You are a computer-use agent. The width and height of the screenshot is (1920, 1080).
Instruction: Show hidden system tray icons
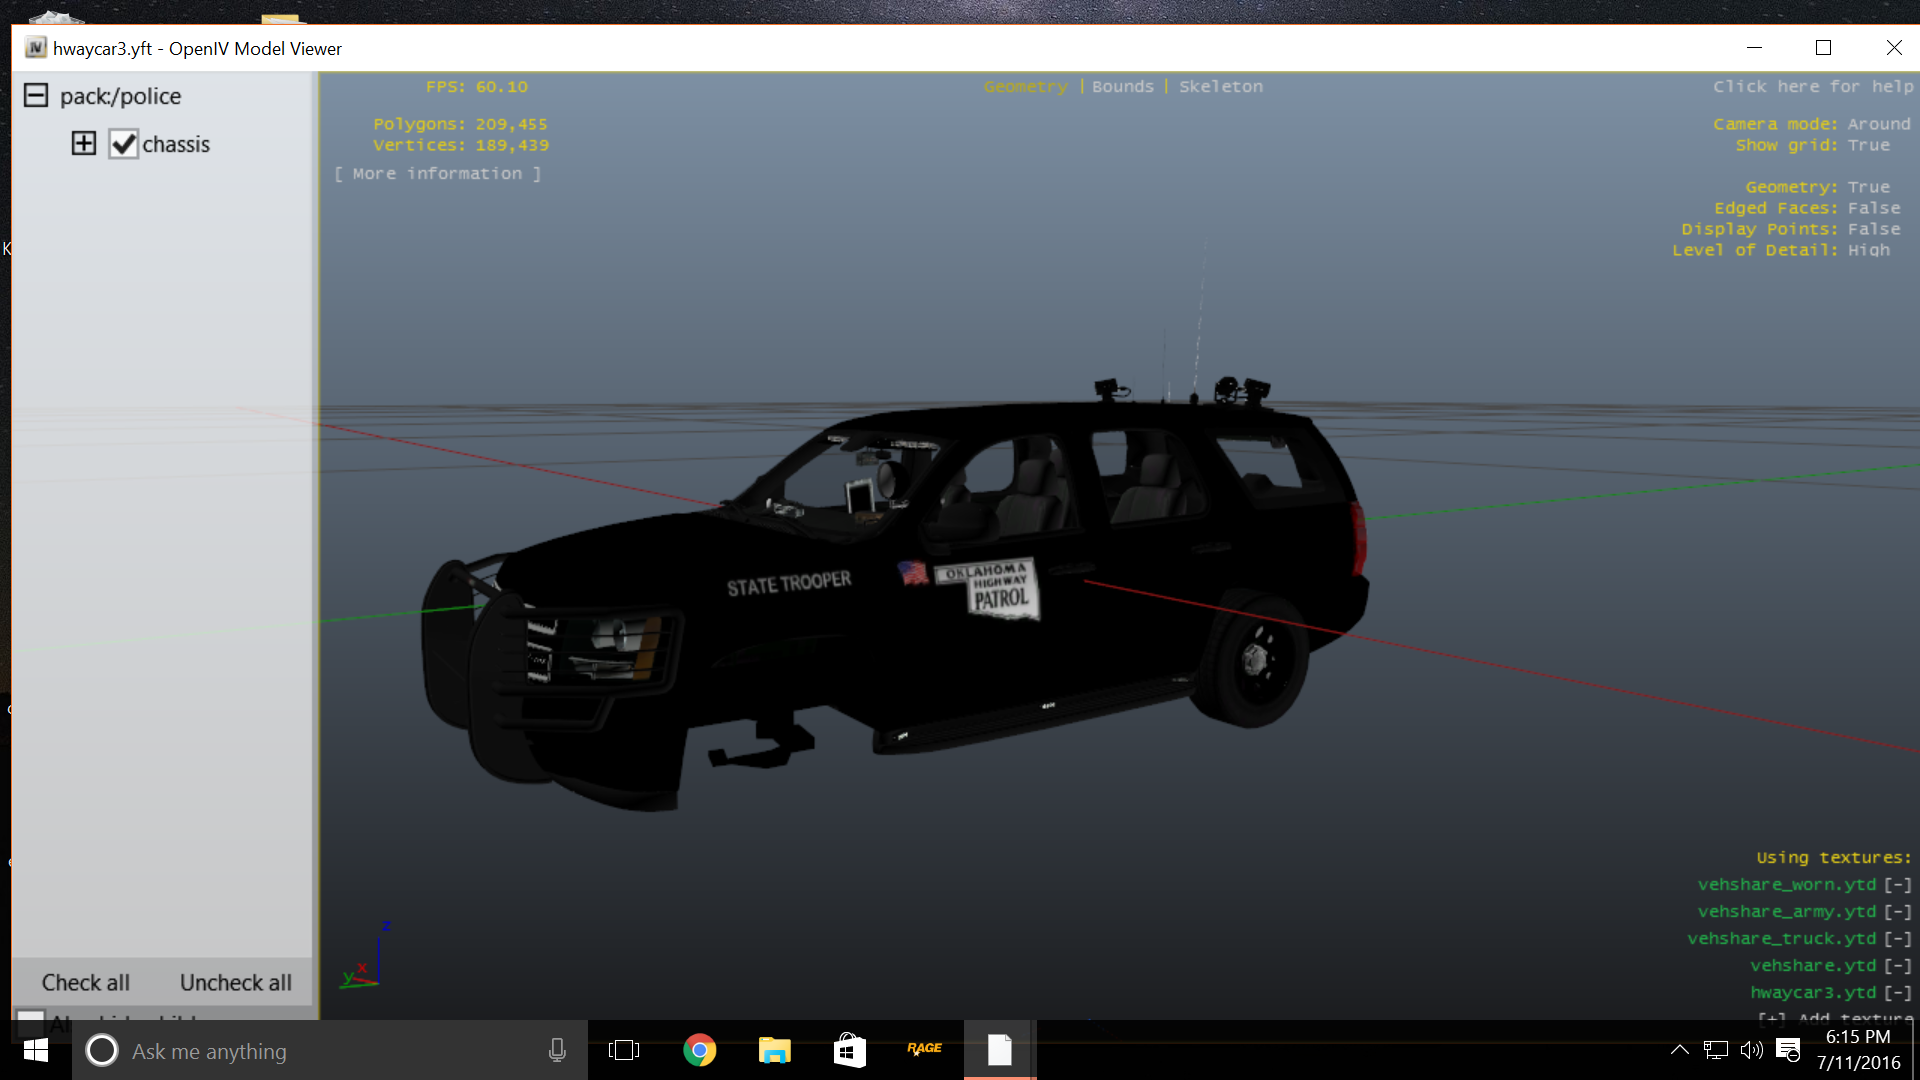coord(1679,1050)
